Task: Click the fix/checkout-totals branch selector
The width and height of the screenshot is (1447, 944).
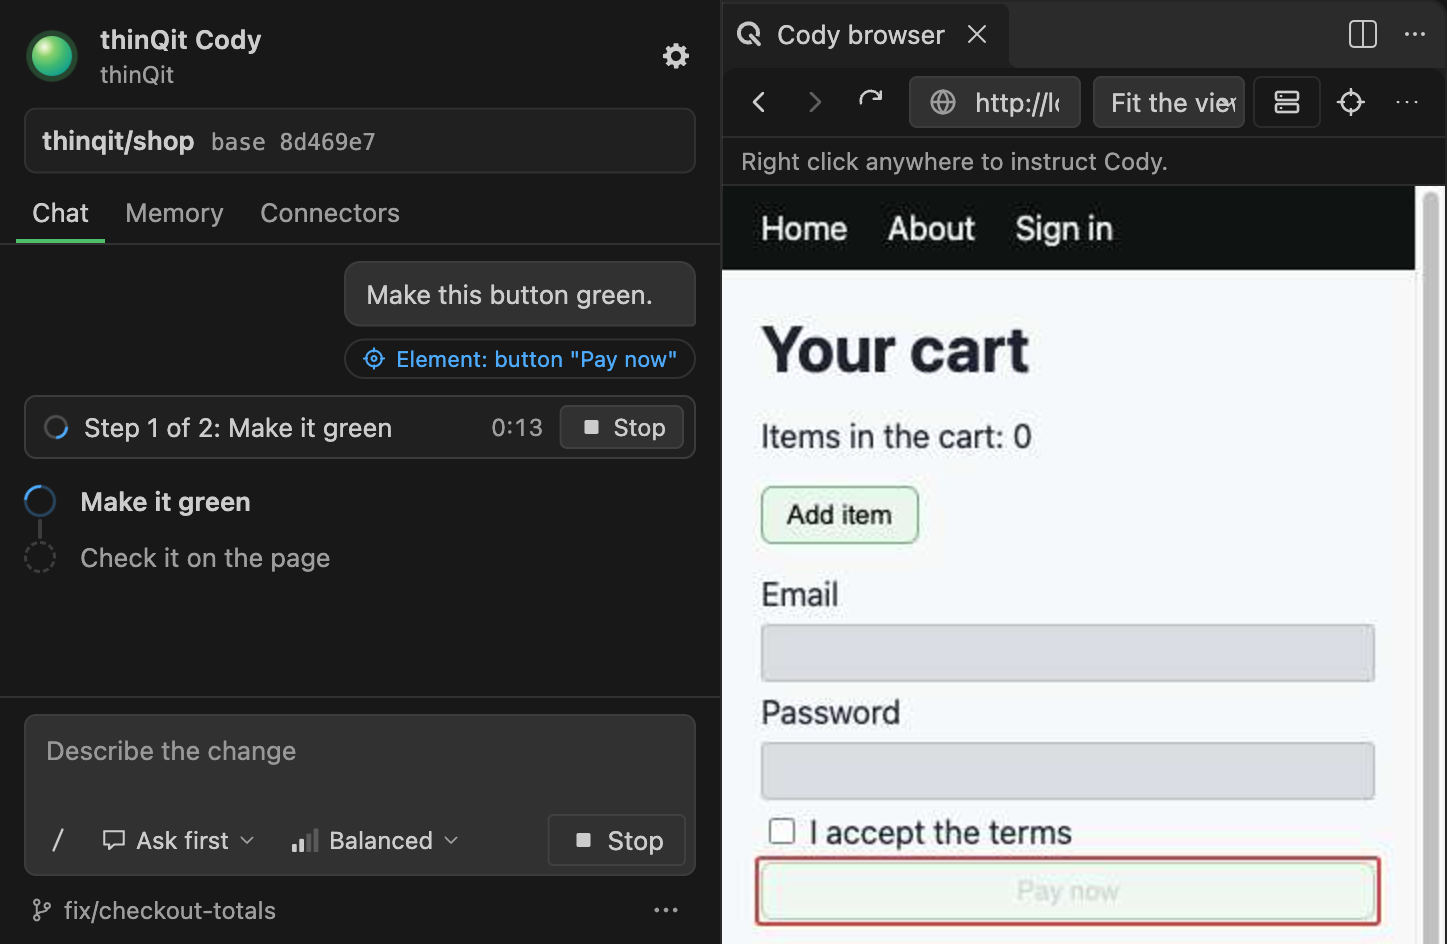Action: point(154,910)
